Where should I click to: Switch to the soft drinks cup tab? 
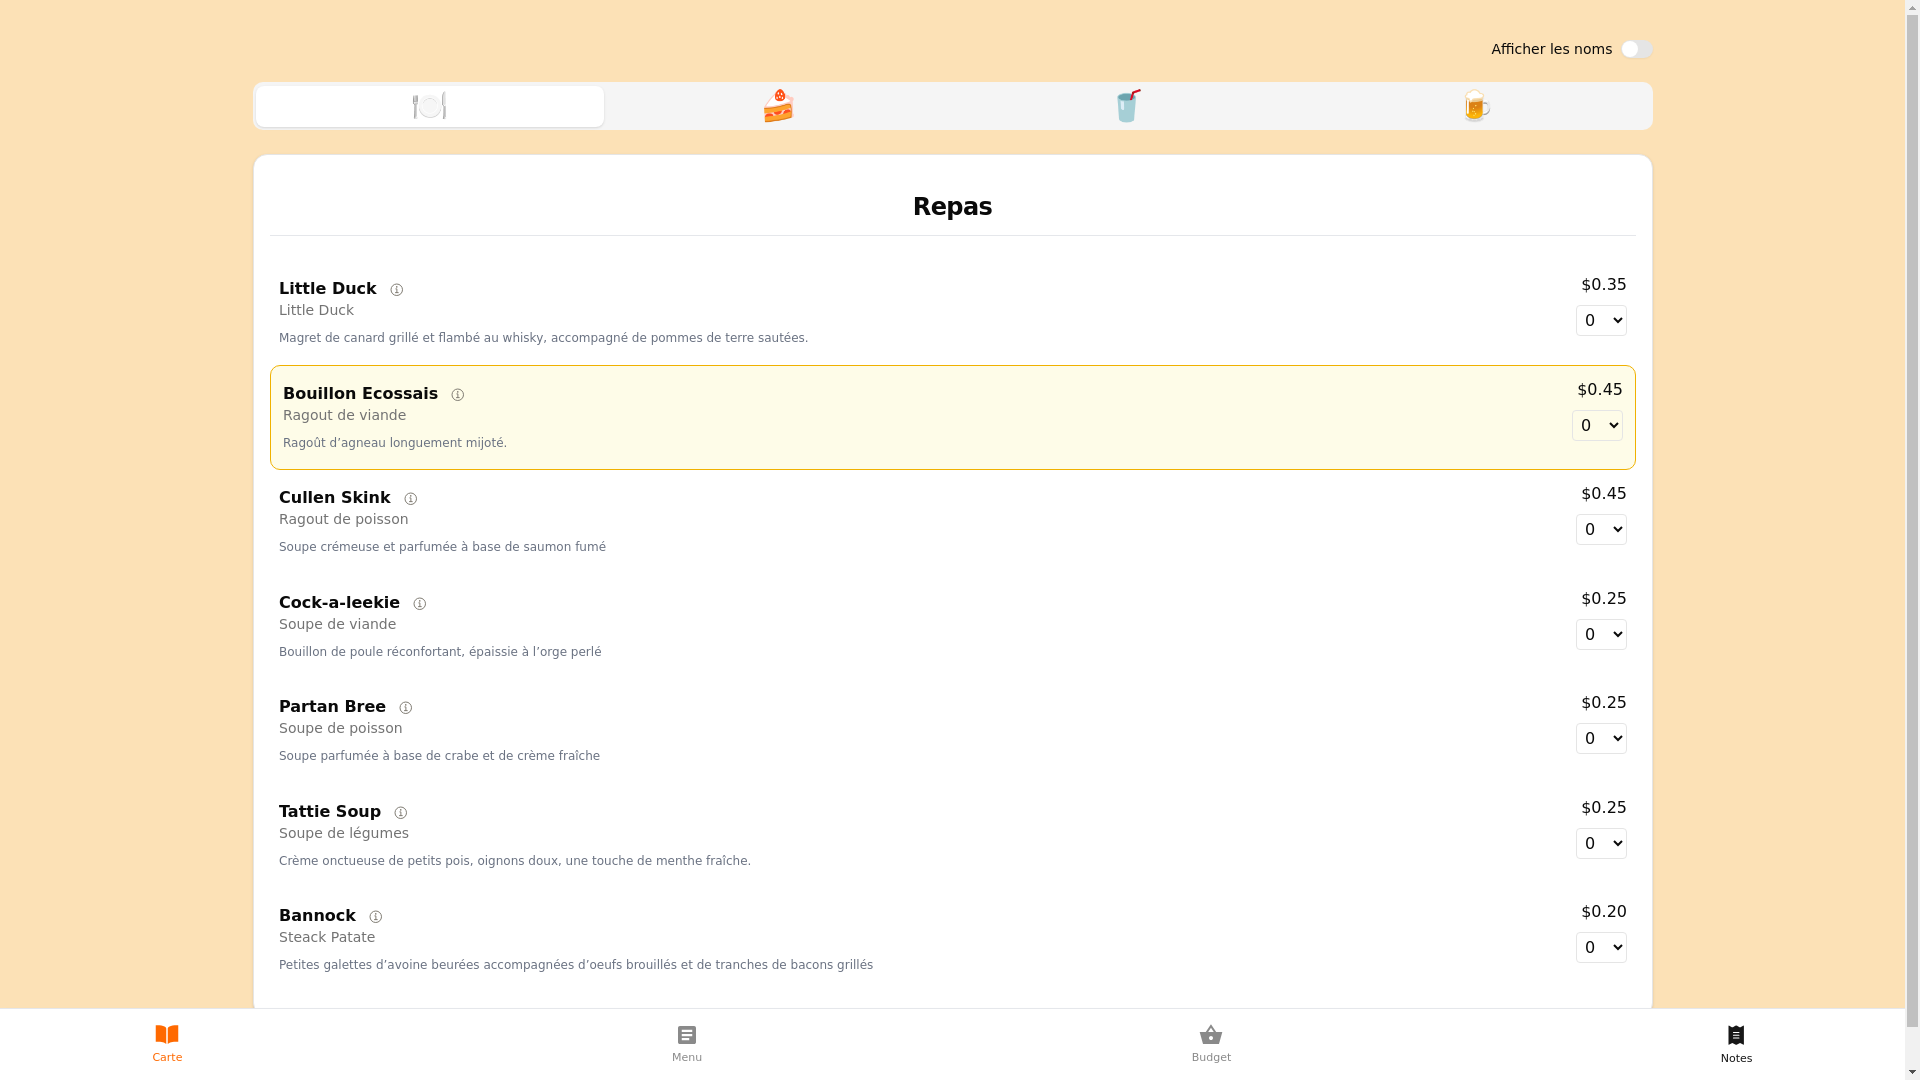point(1127,106)
